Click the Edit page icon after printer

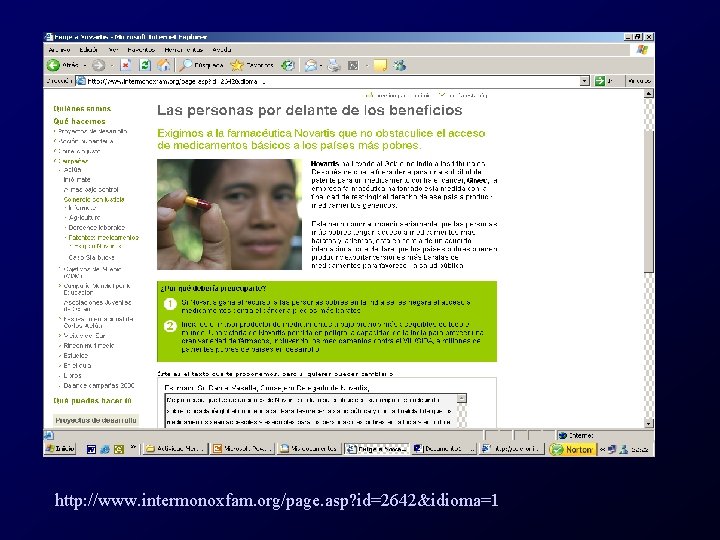(x=353, y=66)
